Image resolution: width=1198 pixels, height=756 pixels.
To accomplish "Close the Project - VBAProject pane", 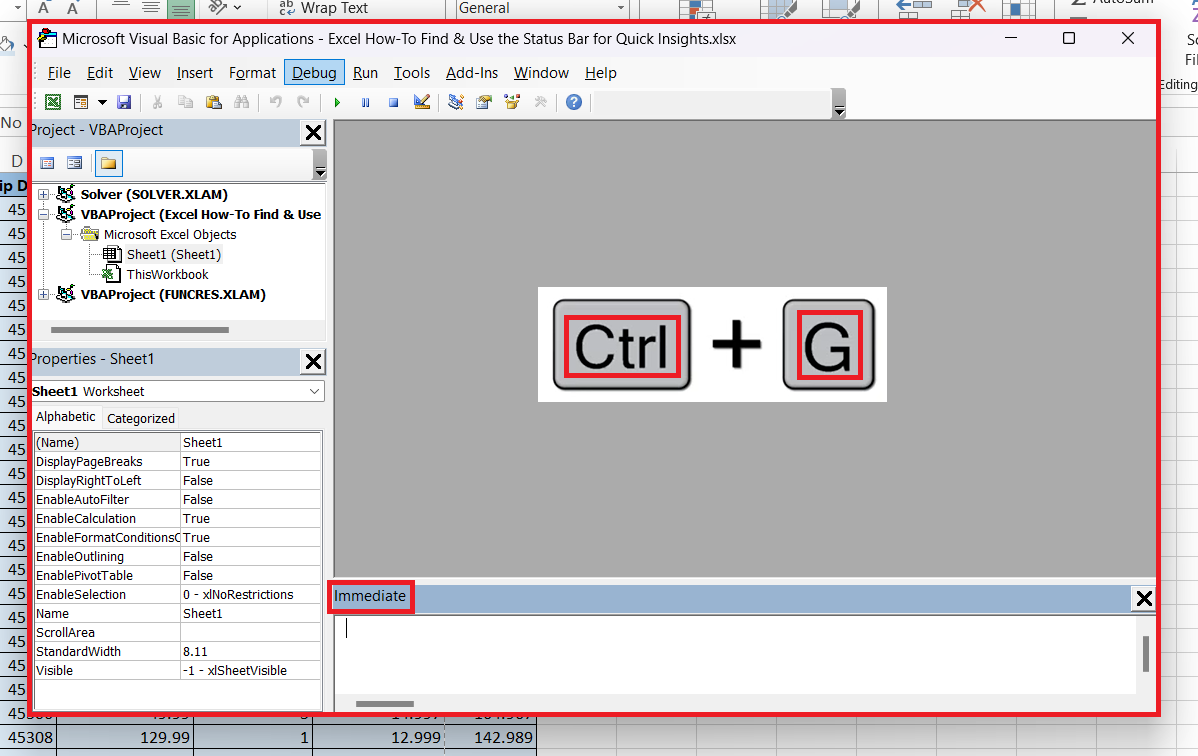I will point(313,133).
